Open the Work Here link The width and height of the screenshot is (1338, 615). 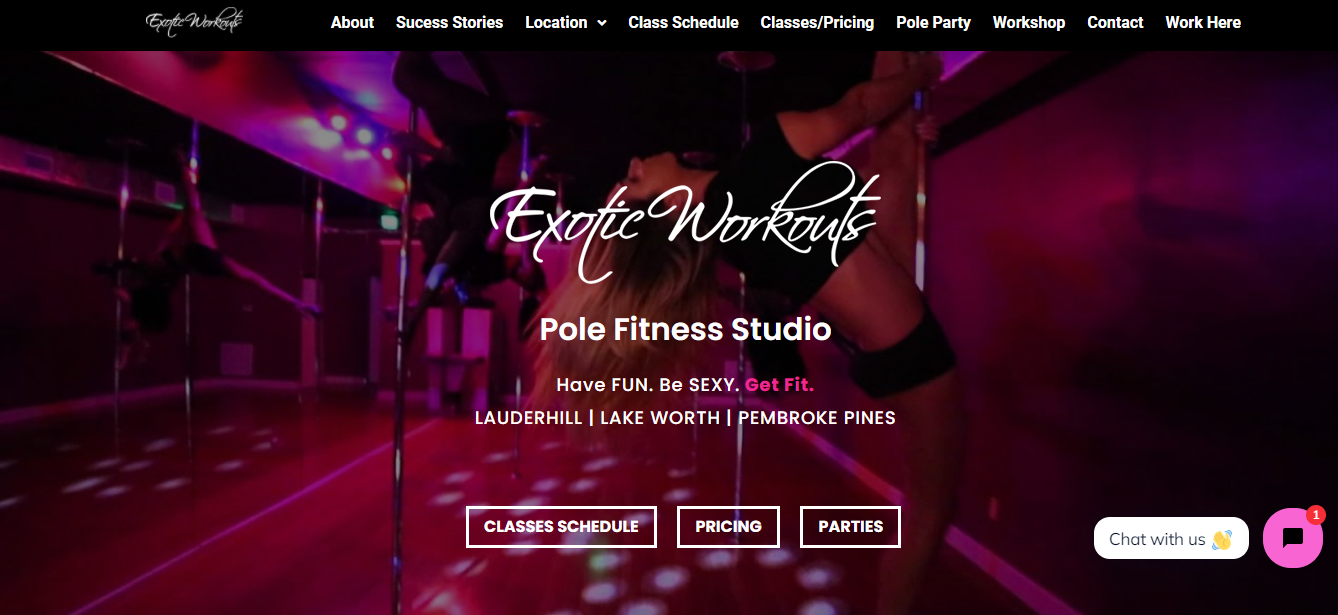point(1203,22)
